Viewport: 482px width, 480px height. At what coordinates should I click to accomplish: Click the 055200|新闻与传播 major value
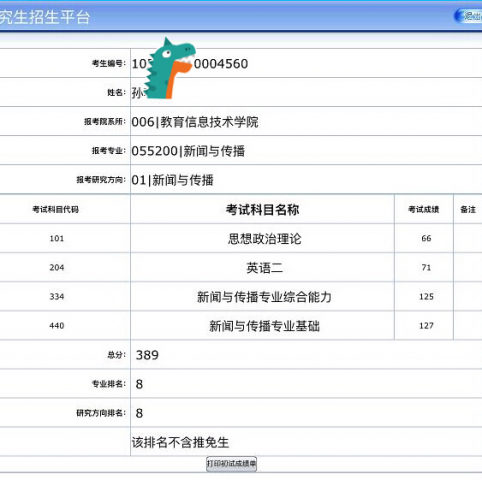[x=188, y=151]
